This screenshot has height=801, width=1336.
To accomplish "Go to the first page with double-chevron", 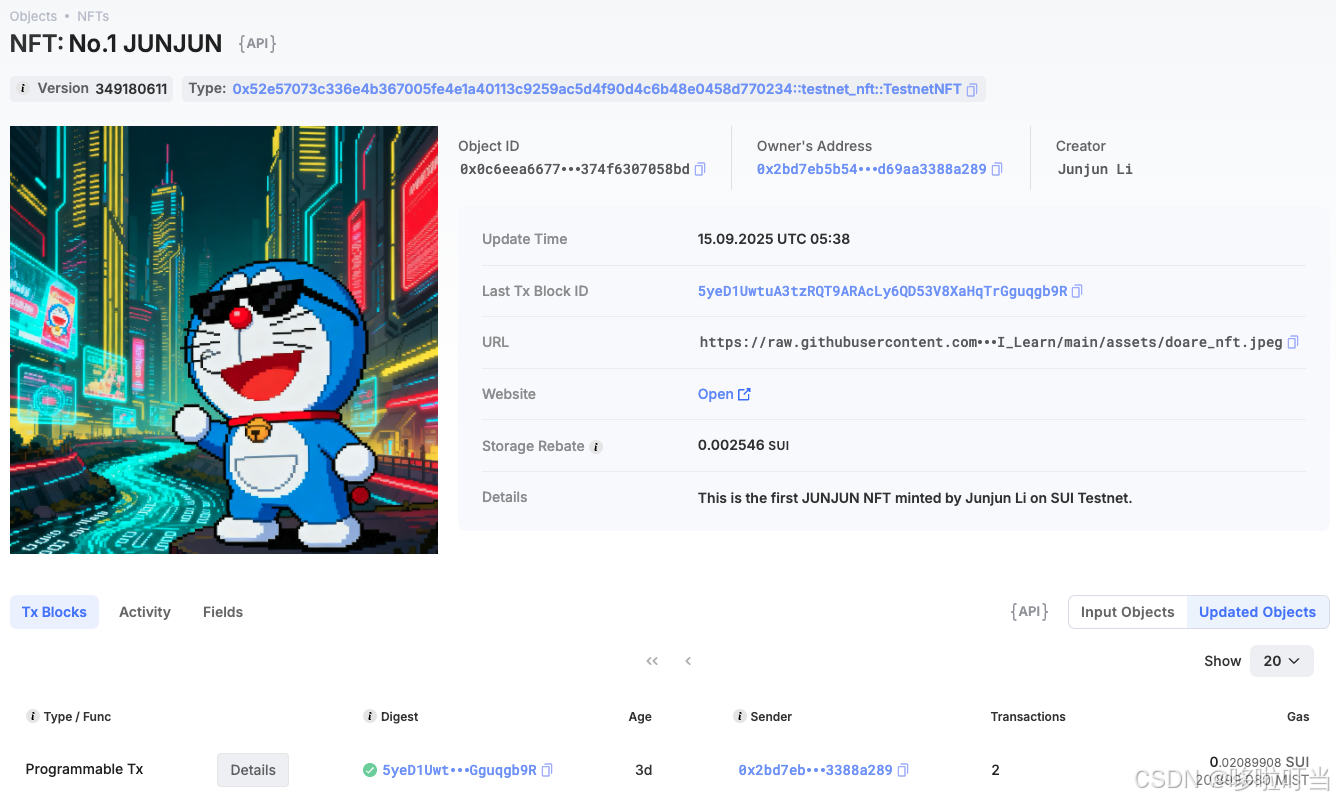I will [x=652, y=661].
